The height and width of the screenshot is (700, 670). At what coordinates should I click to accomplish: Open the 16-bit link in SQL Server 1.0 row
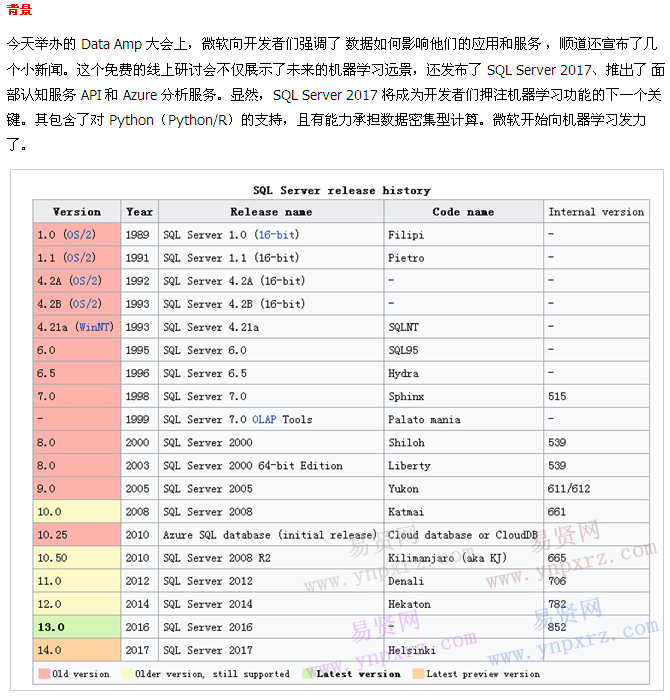[x=277, y=235]
